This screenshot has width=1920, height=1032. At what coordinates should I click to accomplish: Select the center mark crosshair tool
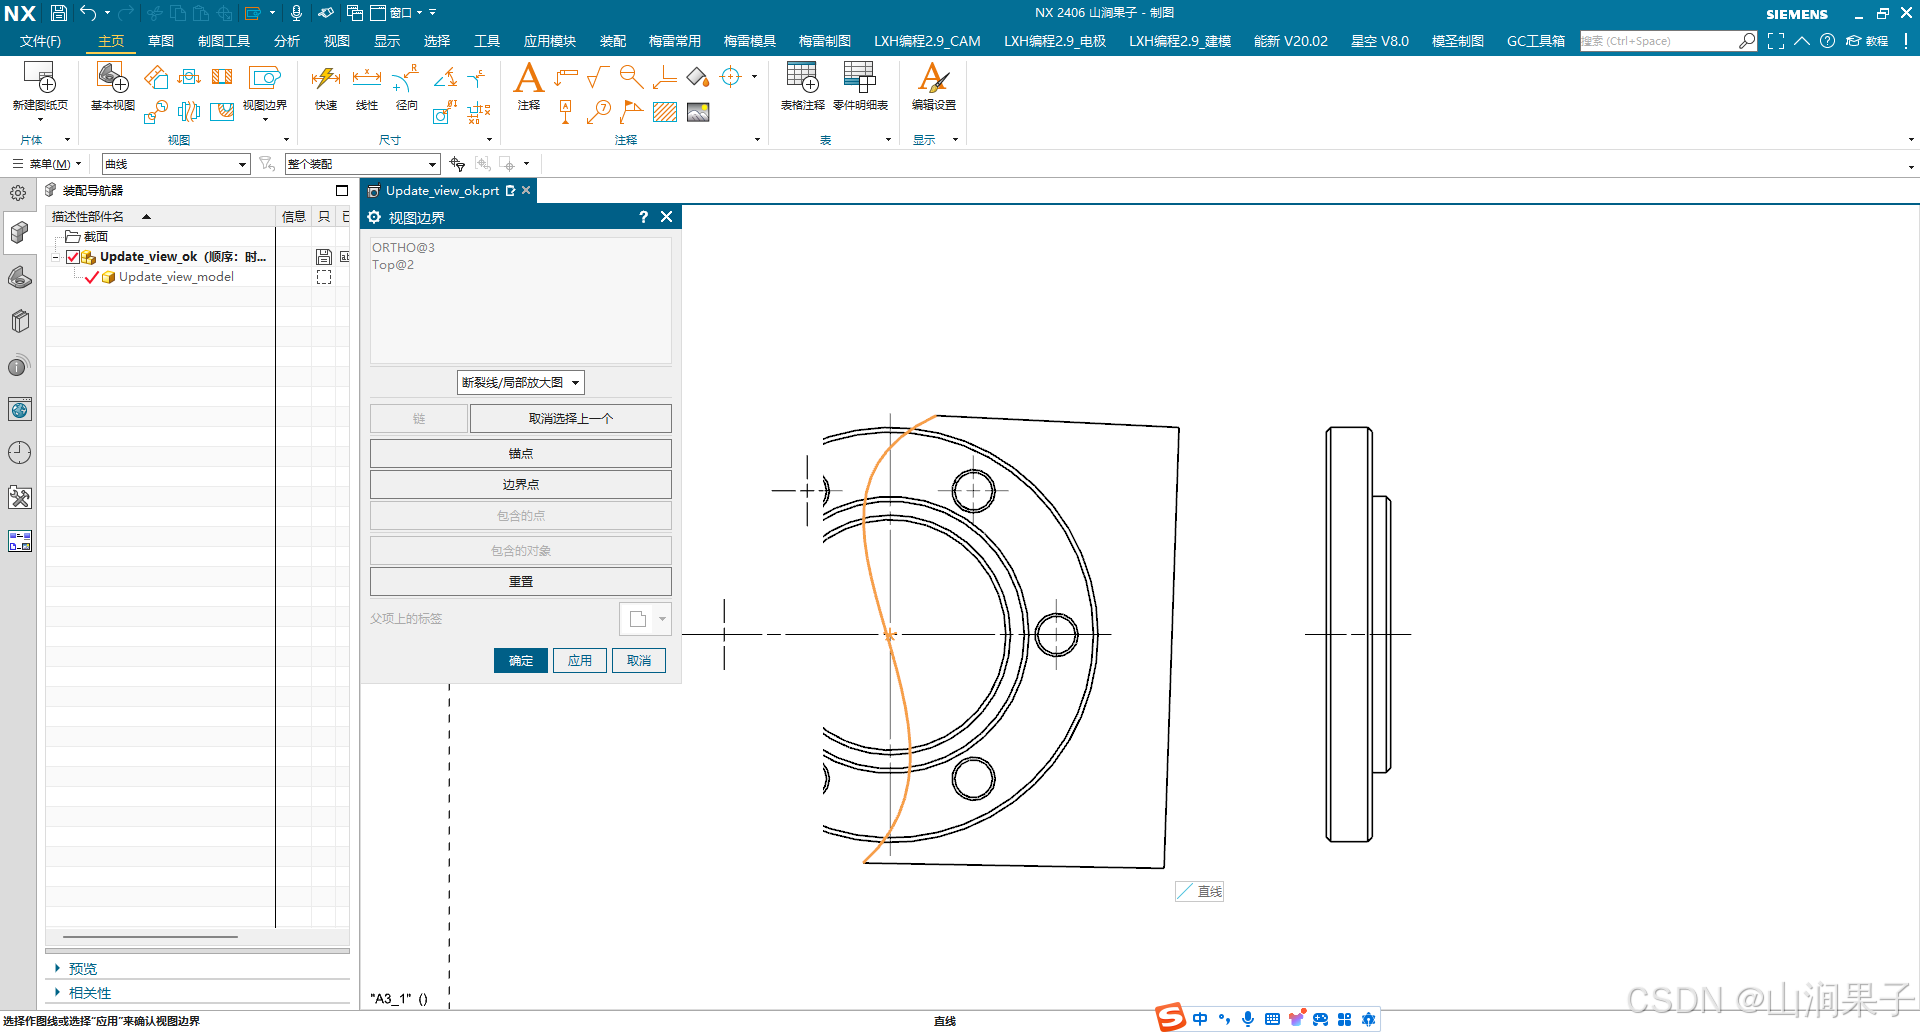731,77
